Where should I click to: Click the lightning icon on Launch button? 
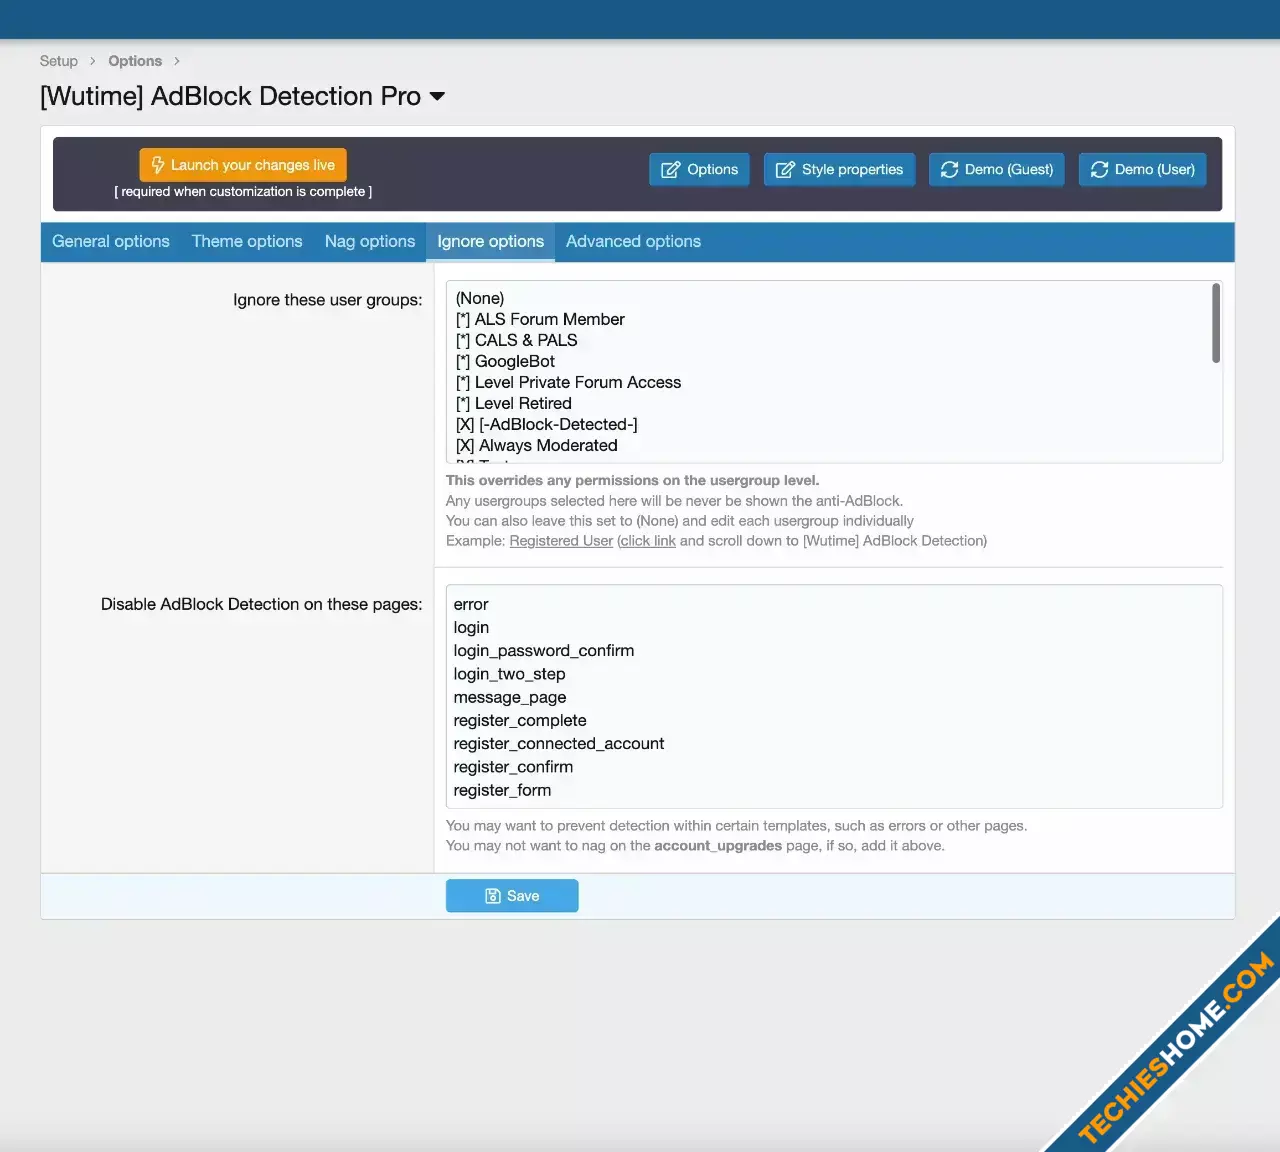click(x=158, y=165)
